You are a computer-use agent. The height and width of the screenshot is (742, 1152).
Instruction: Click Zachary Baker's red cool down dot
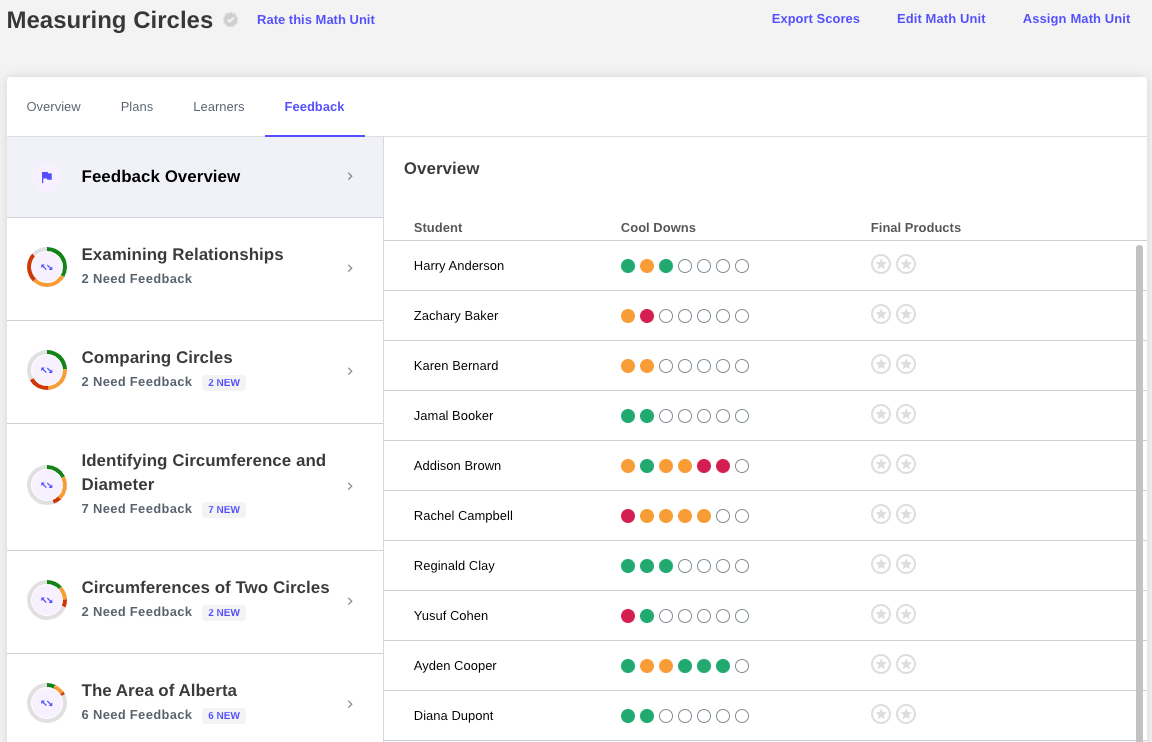click(647, 316)
